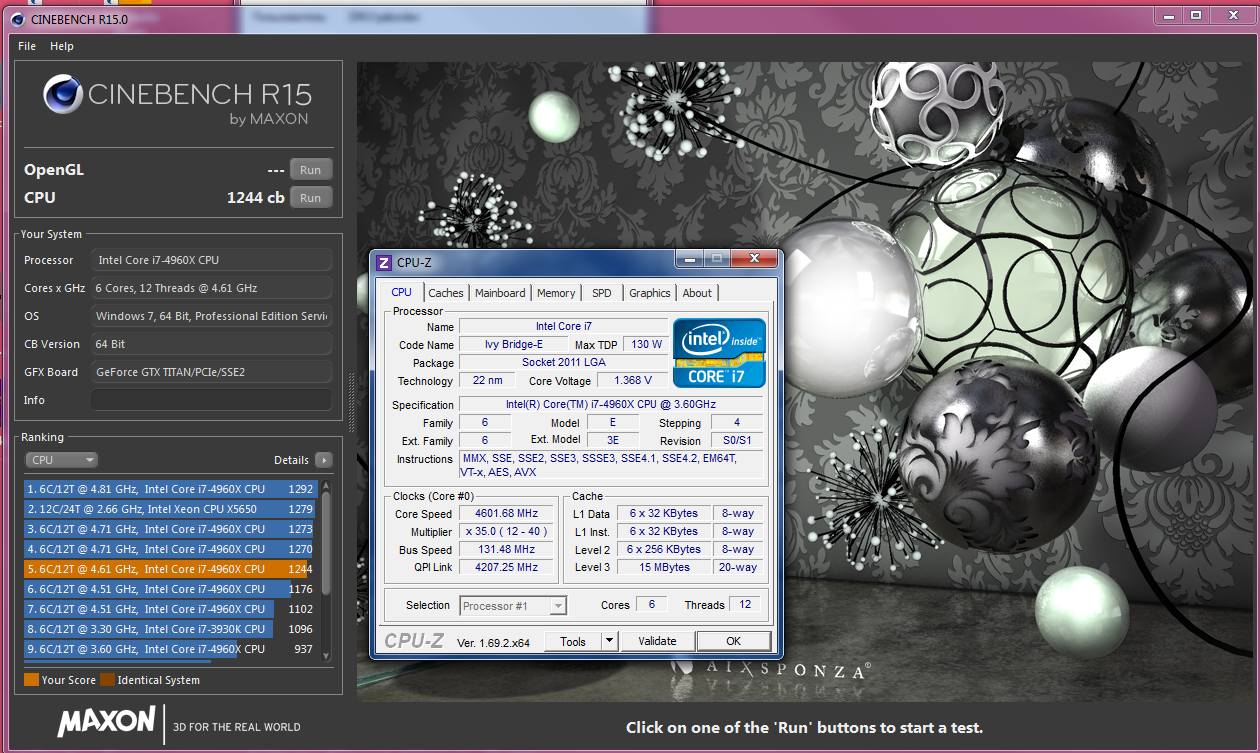
Task: Open the Processor #1 selection dropdown
Action: point(513,605)
